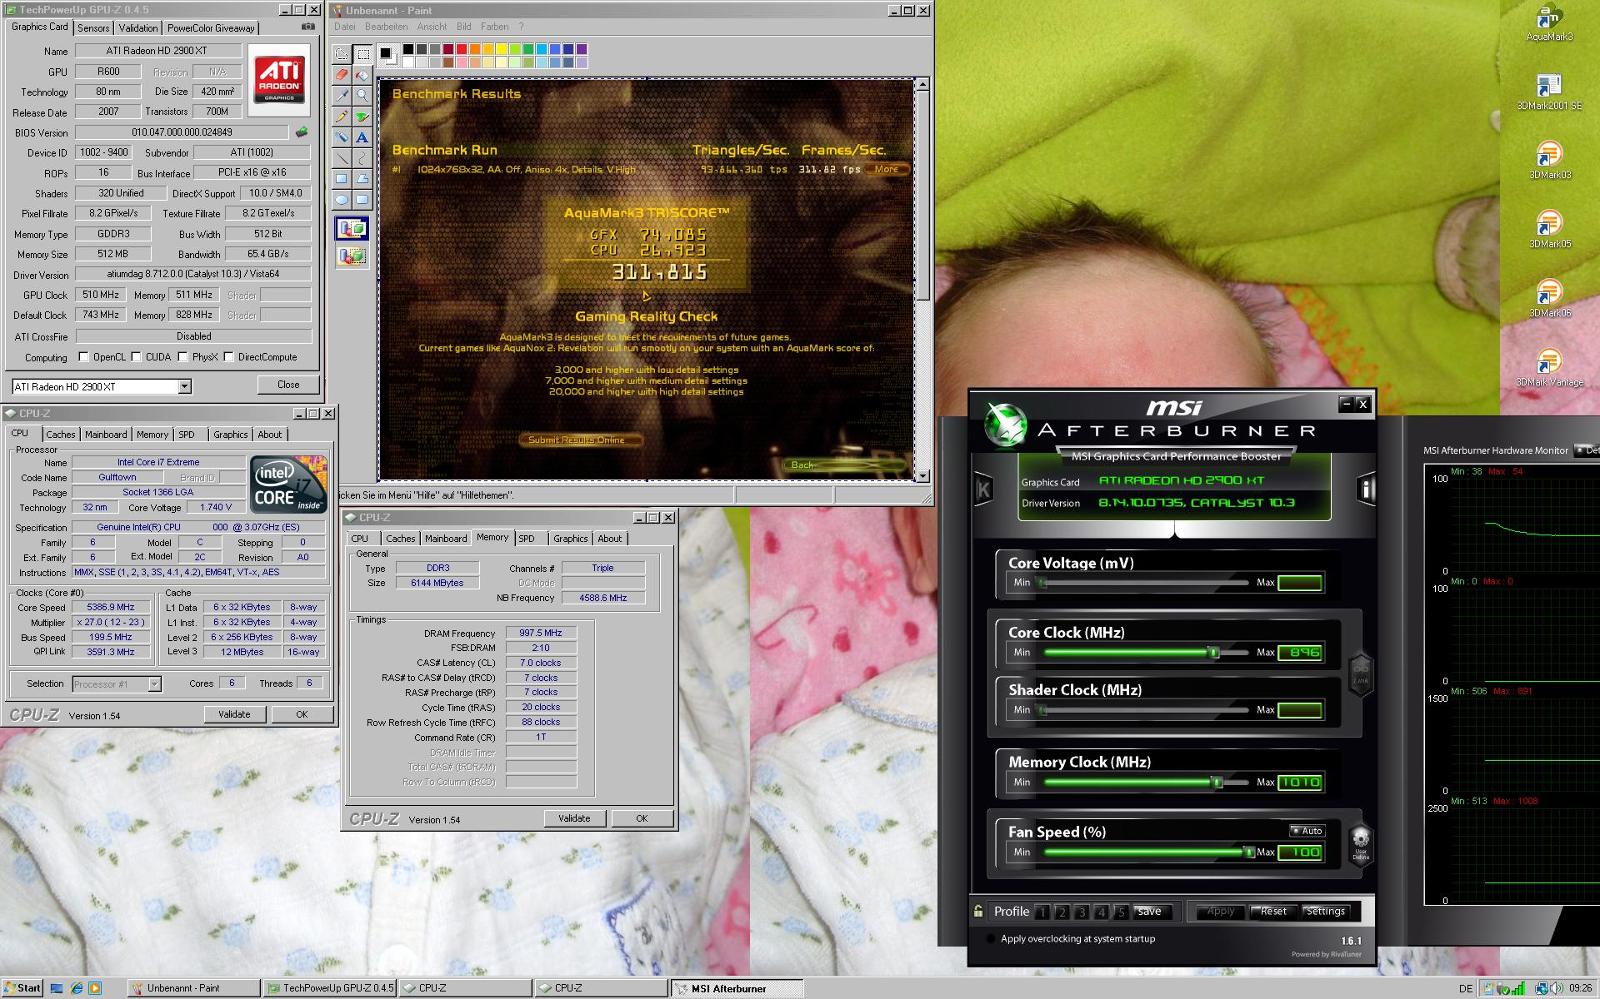This screenshot has width=1600, height=999.
Task: Open the Datei menu in Paint
Action: click(345, 27)
